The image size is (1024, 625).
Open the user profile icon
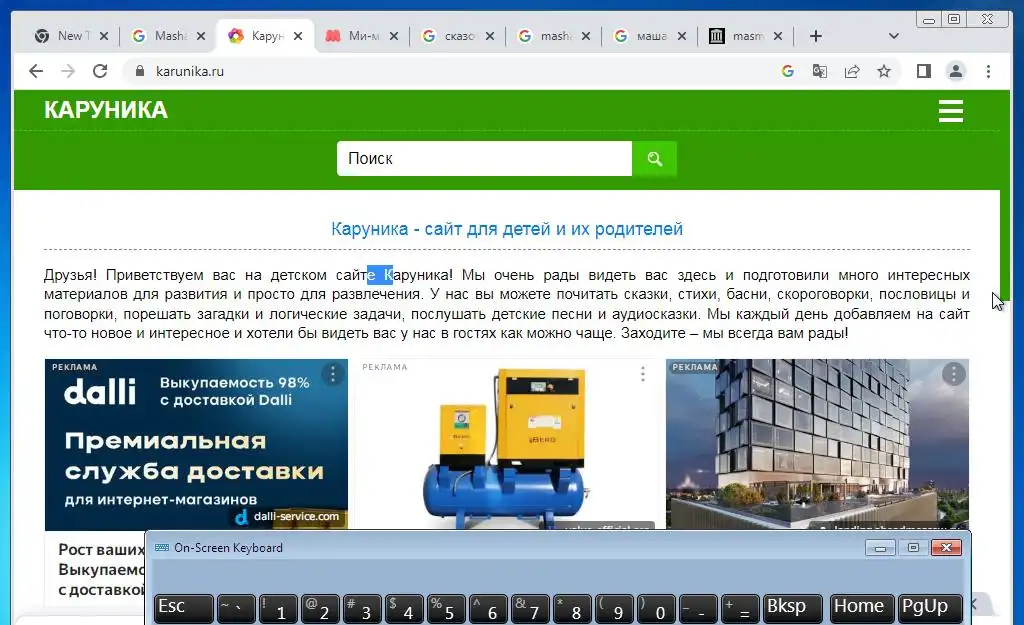[955, 71]
